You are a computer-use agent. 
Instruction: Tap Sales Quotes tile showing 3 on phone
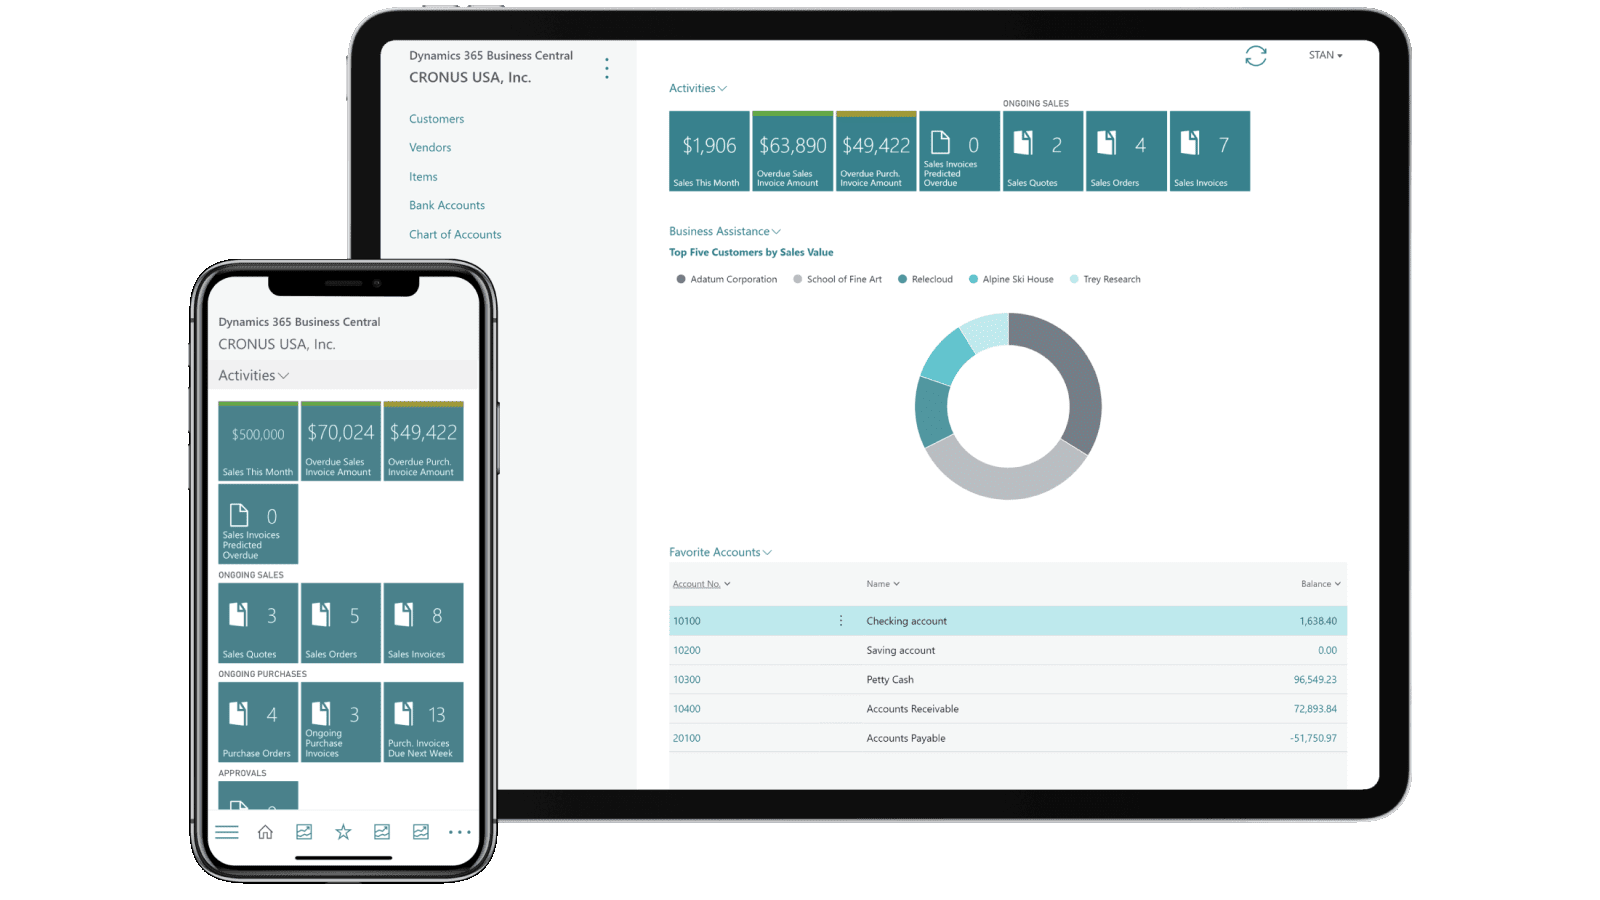pos(258,623)
